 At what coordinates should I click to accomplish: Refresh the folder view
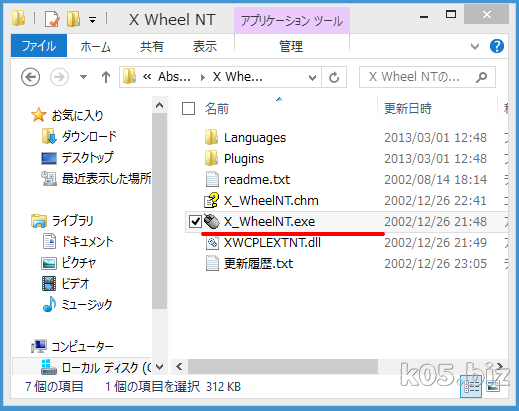click(334, 77)
